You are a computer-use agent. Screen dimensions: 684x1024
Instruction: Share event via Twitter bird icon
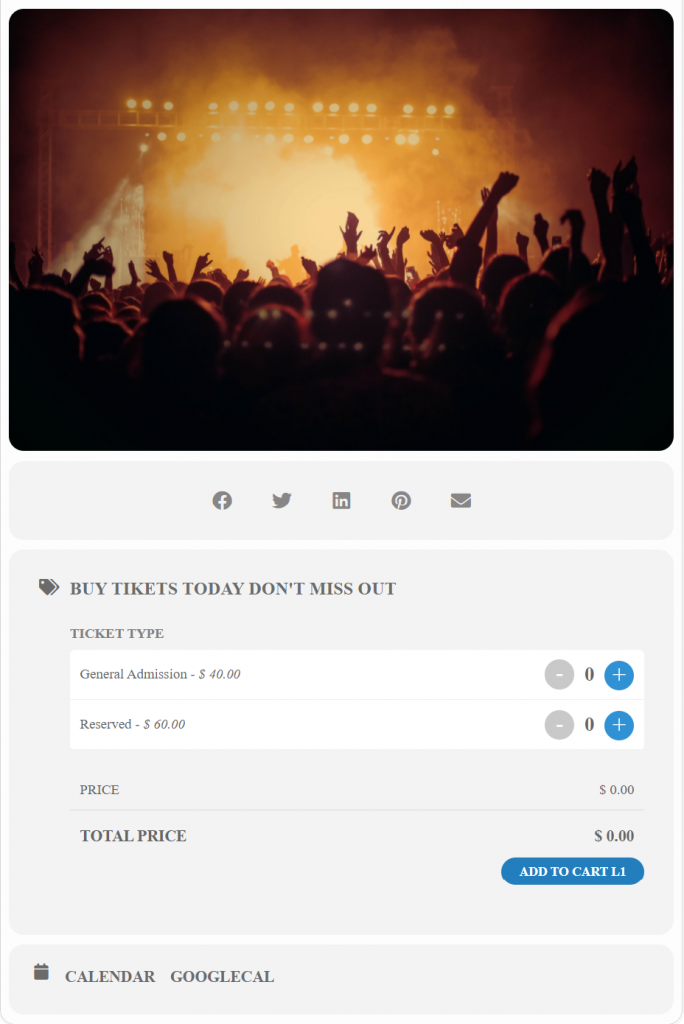point(282,500)
